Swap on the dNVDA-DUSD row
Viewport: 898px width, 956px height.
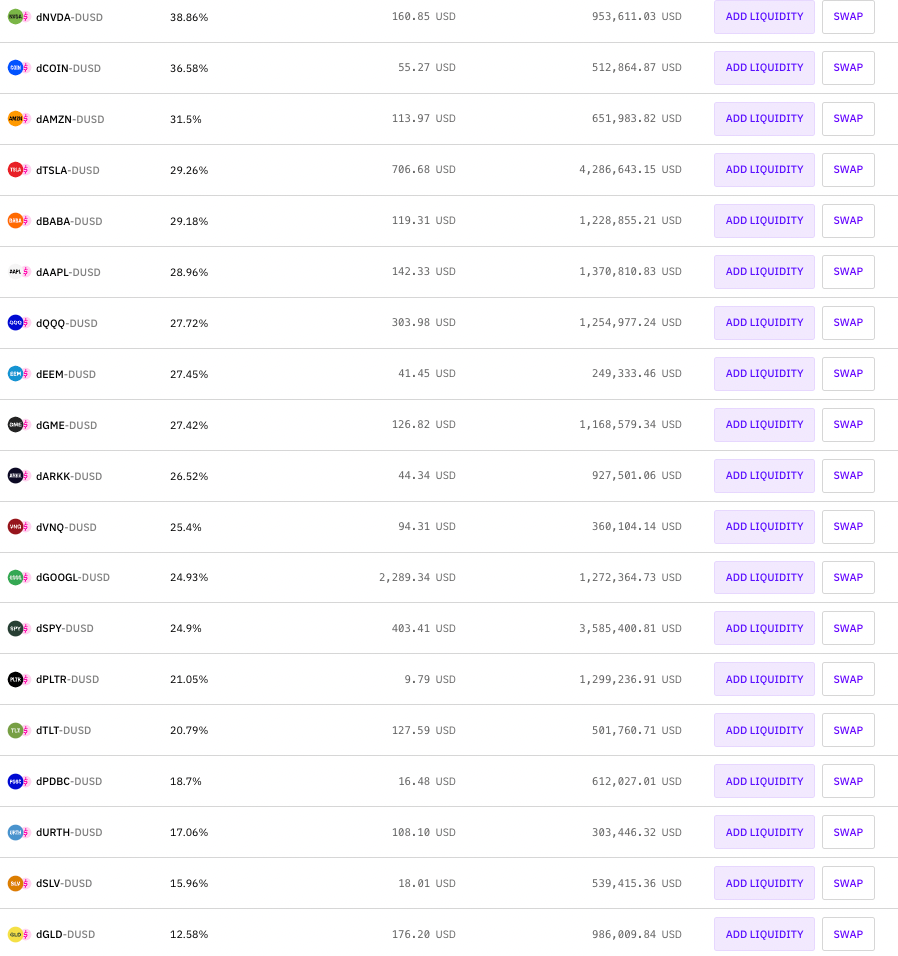click(848, 17)
